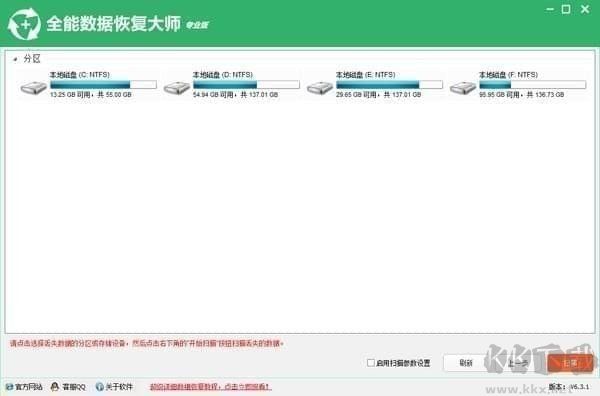Open the official website (官方网站) icon

pos(10,387)
